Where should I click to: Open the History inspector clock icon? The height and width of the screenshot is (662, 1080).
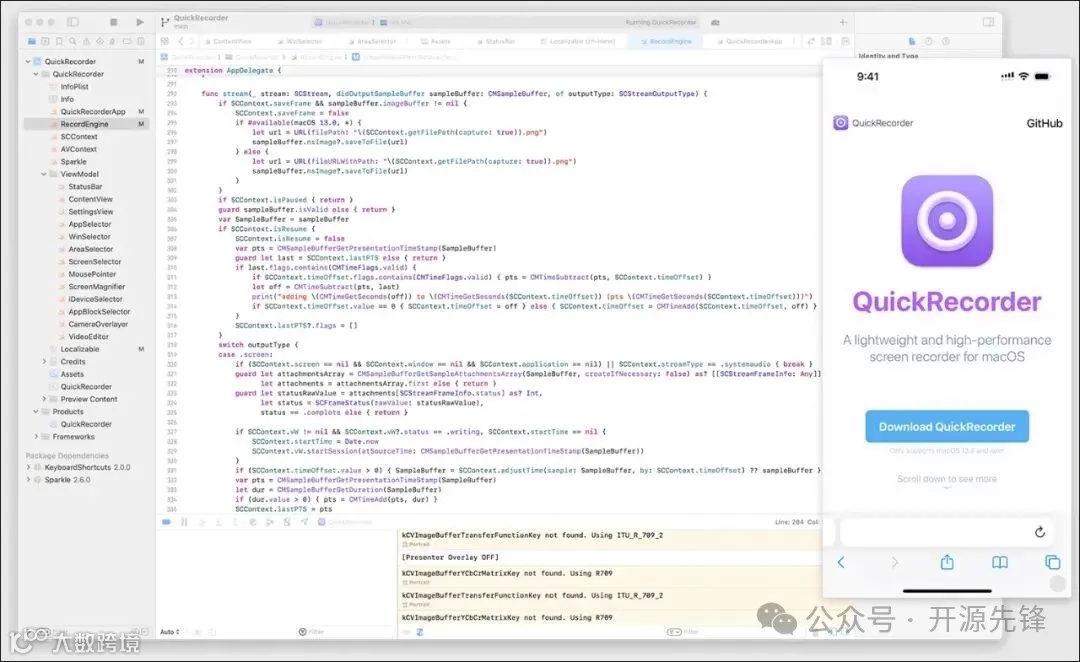coord(928,41)
